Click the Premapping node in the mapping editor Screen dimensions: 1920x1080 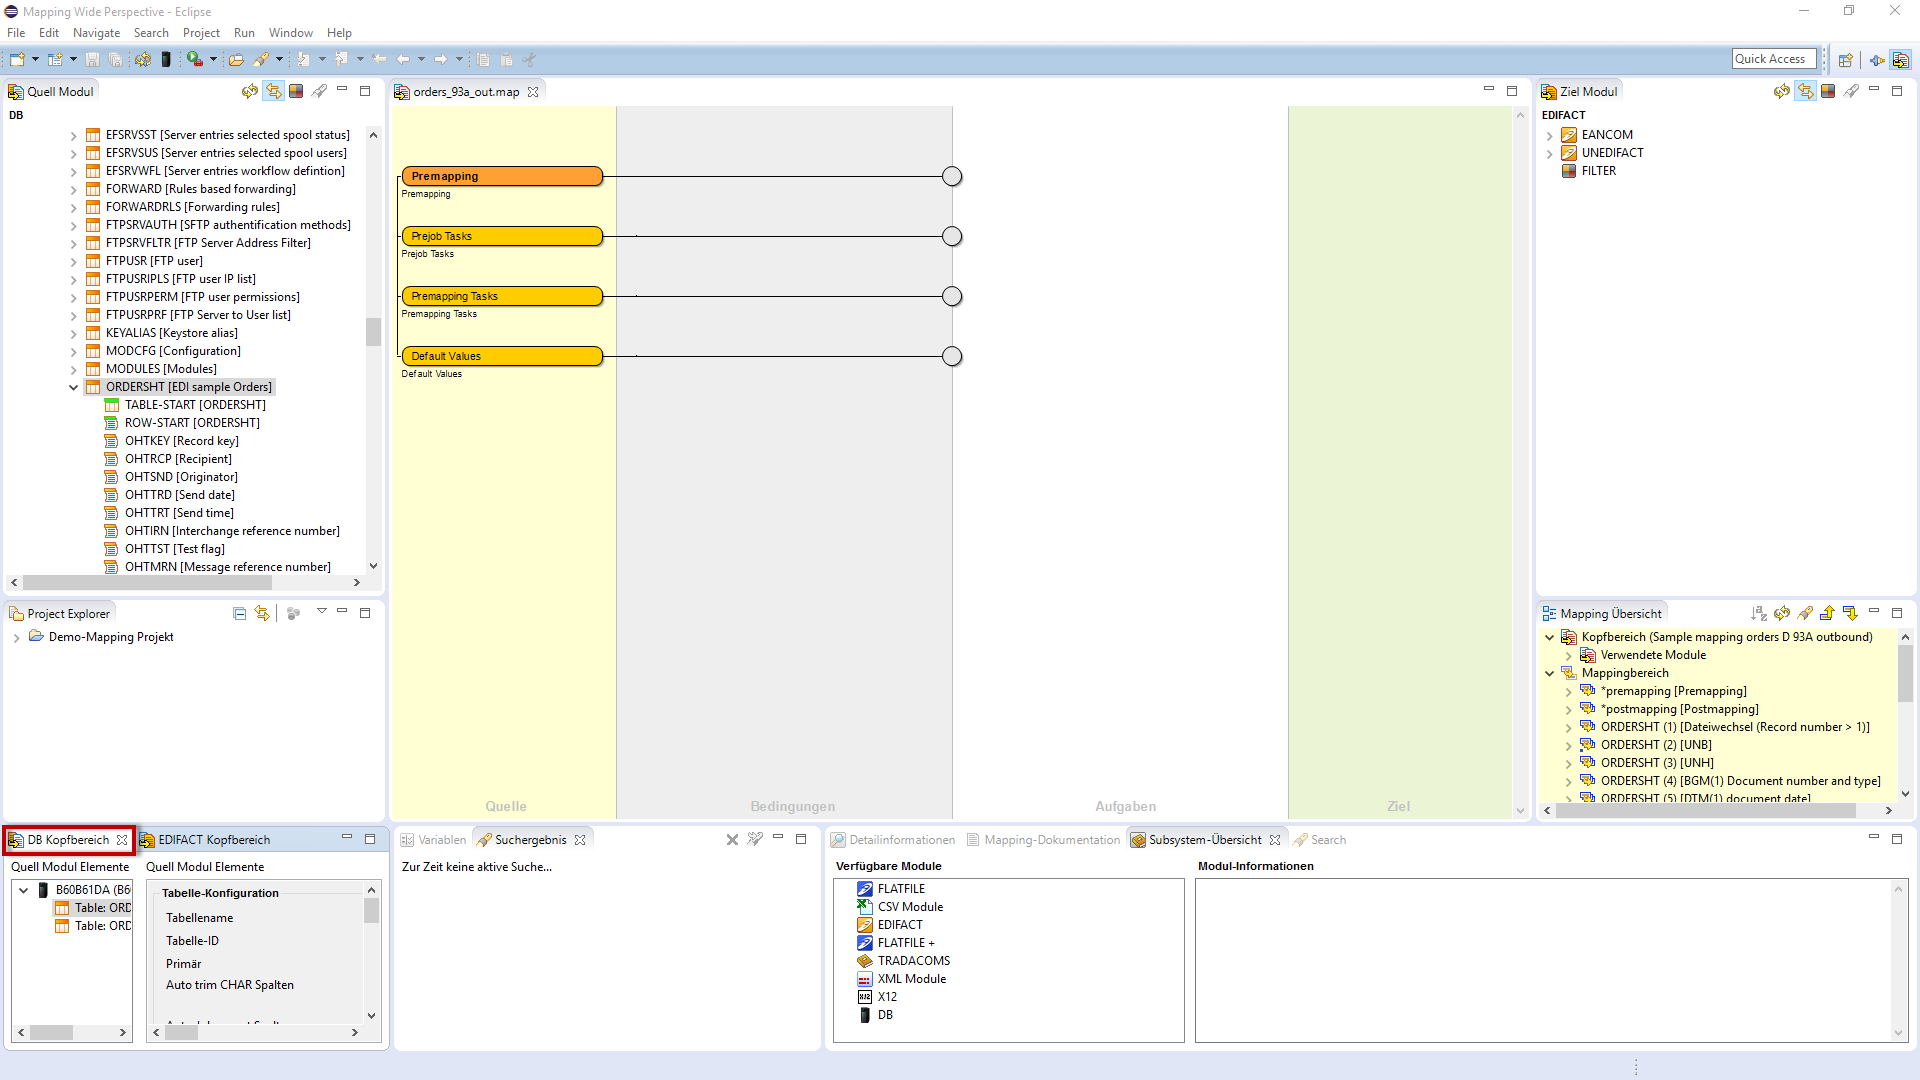pyautogui.click(x=502, y=176)
